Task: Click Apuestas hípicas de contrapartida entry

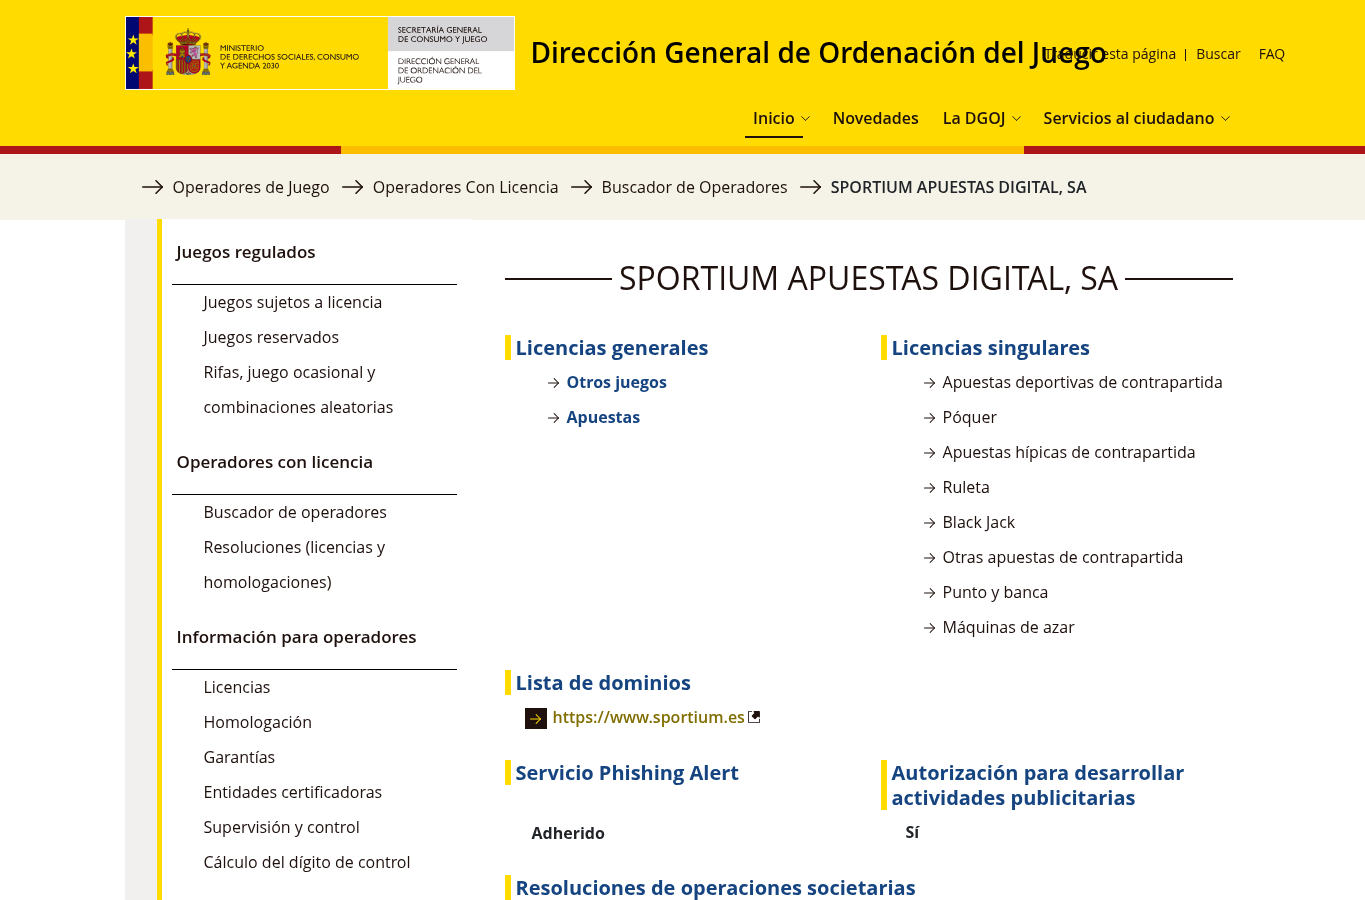Action: coord(1068,452)
